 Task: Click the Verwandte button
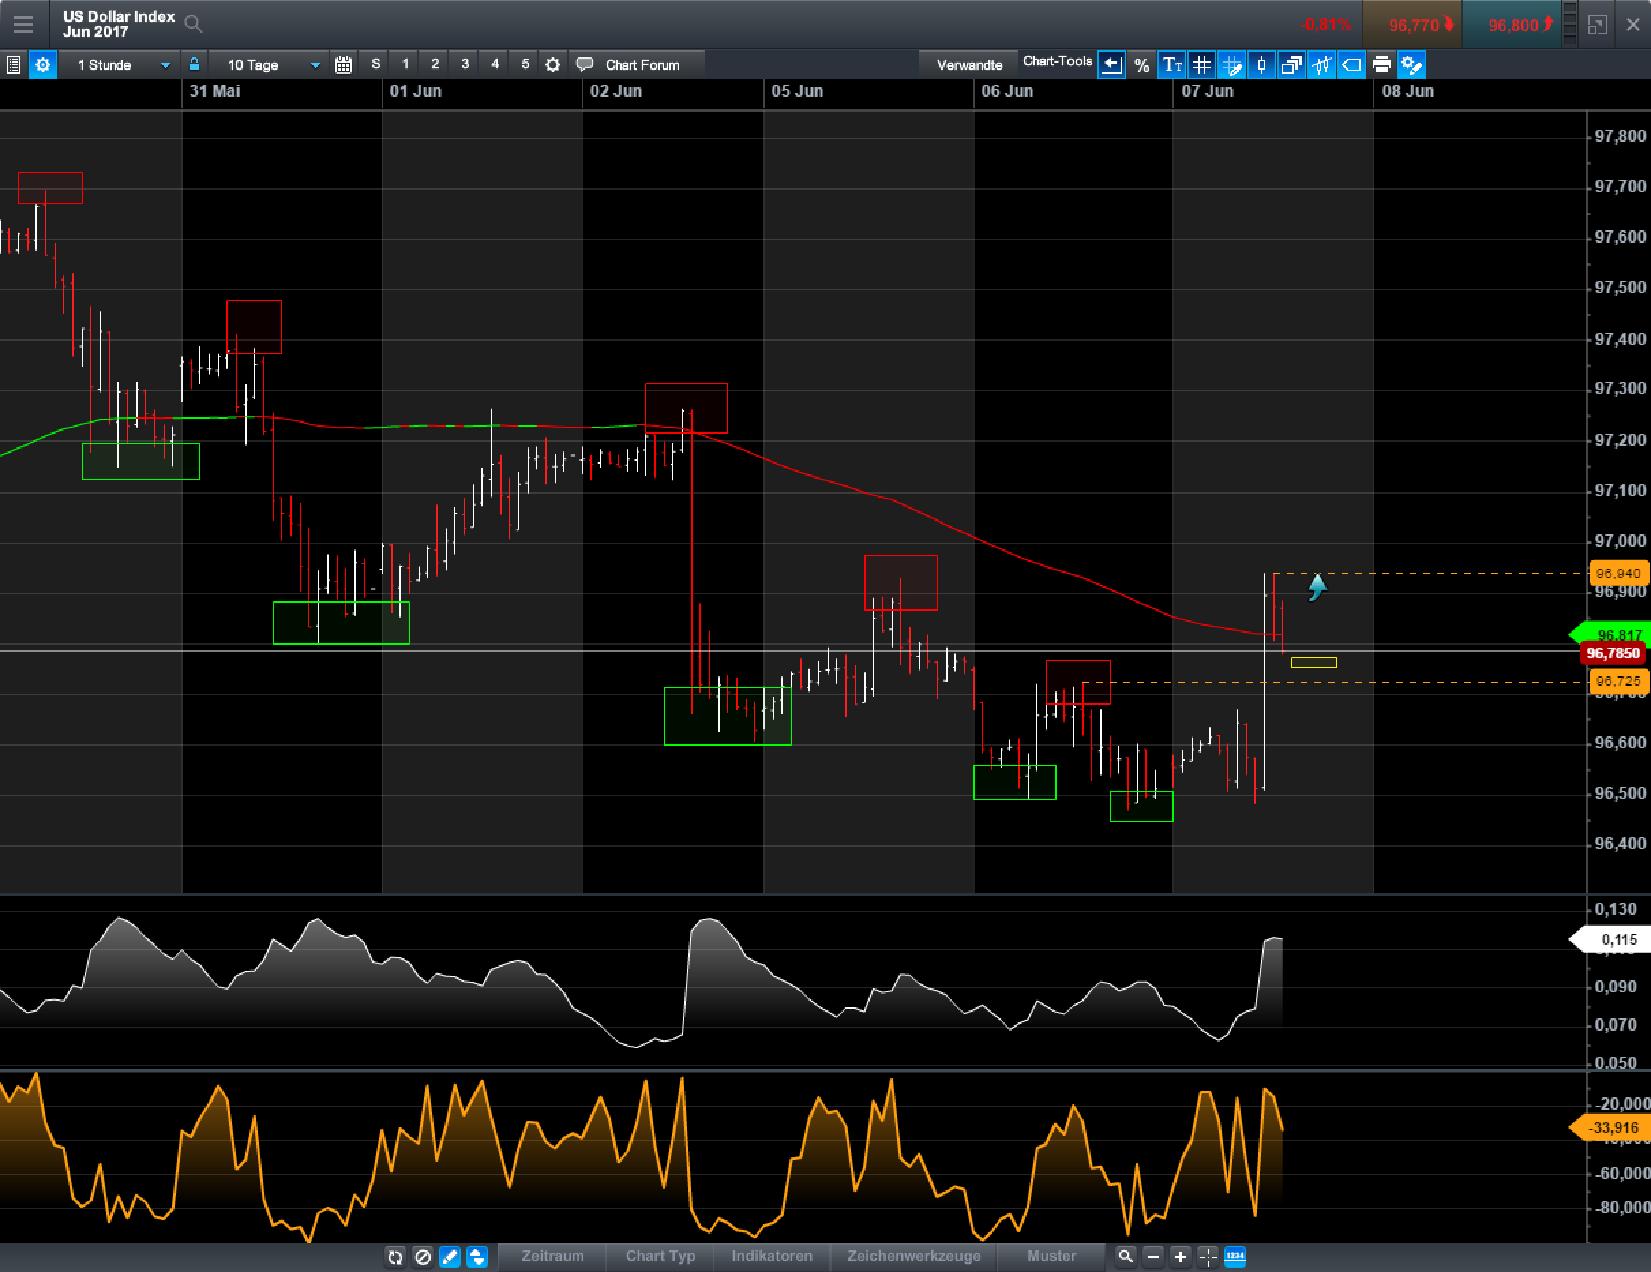[x=968, y=64]
